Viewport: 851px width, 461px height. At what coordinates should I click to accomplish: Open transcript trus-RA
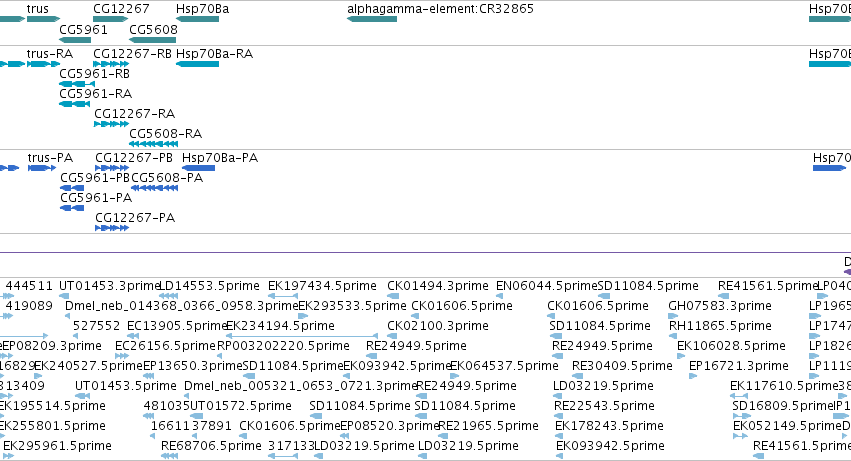pyautogui.click(x=49, y=54)
